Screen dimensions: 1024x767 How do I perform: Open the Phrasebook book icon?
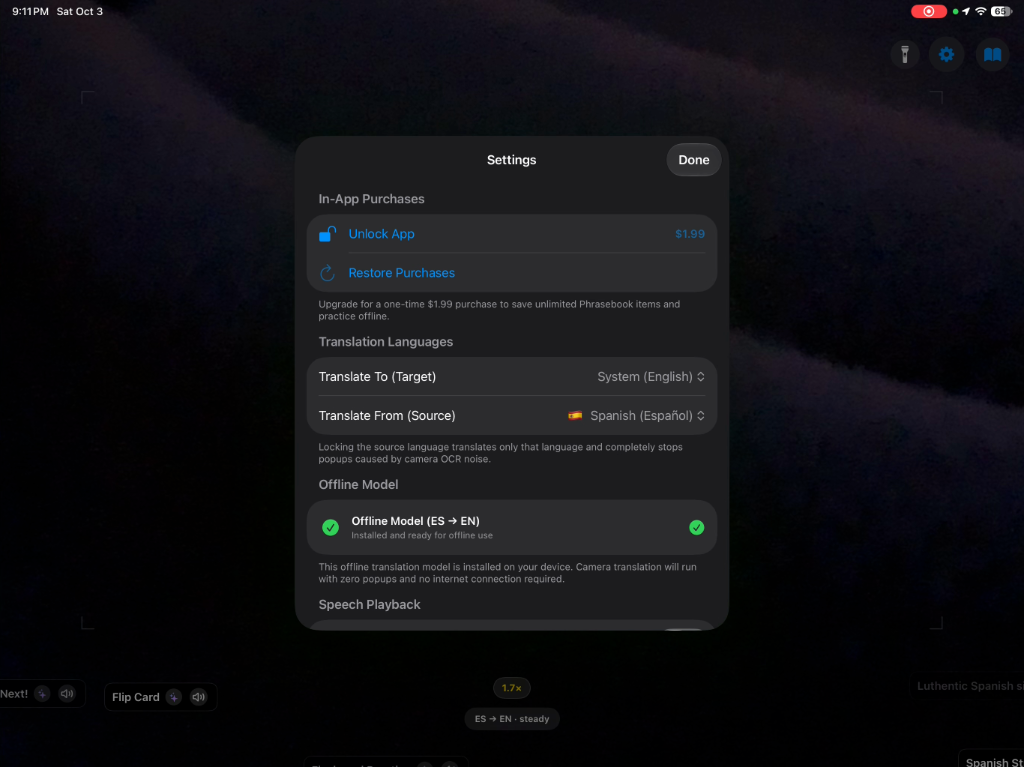(992, 54)
